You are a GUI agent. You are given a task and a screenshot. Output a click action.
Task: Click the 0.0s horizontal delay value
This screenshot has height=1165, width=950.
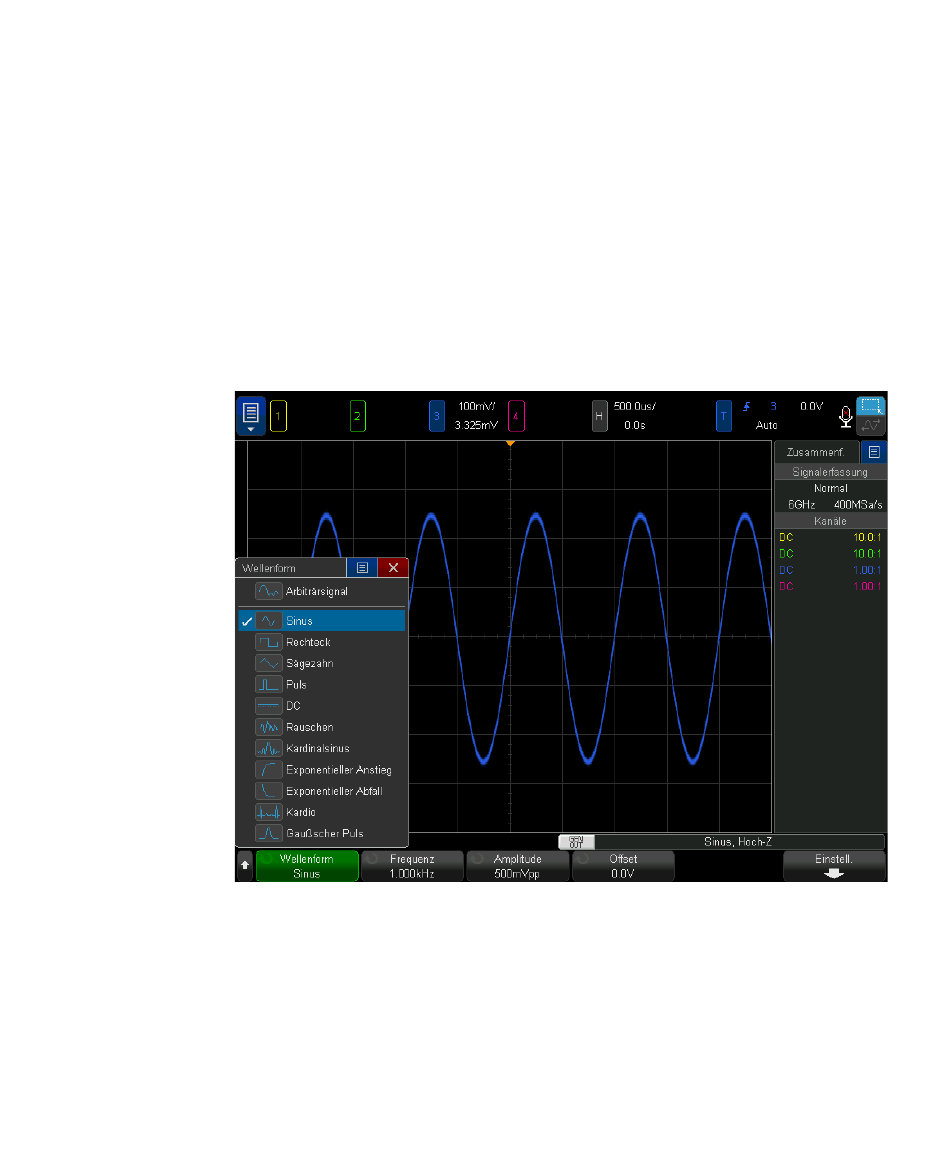[x=634, y=426]
